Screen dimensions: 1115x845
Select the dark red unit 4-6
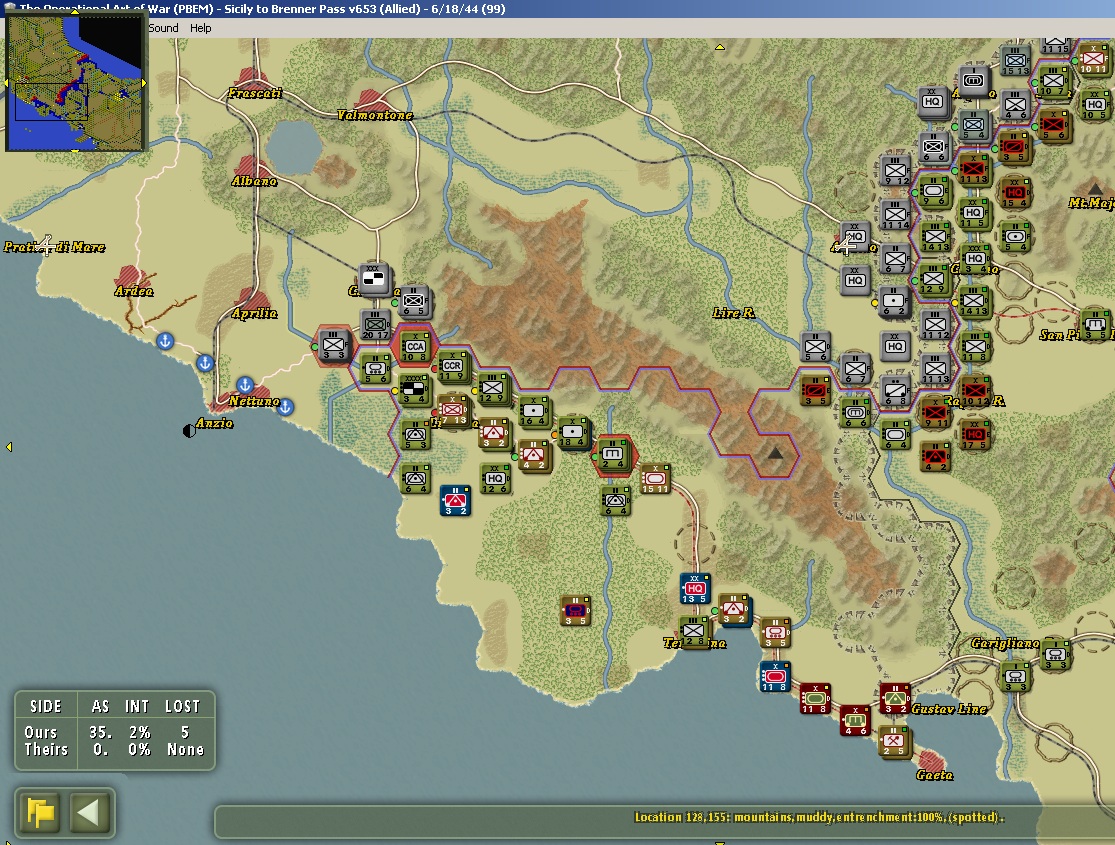click(855, 721)
